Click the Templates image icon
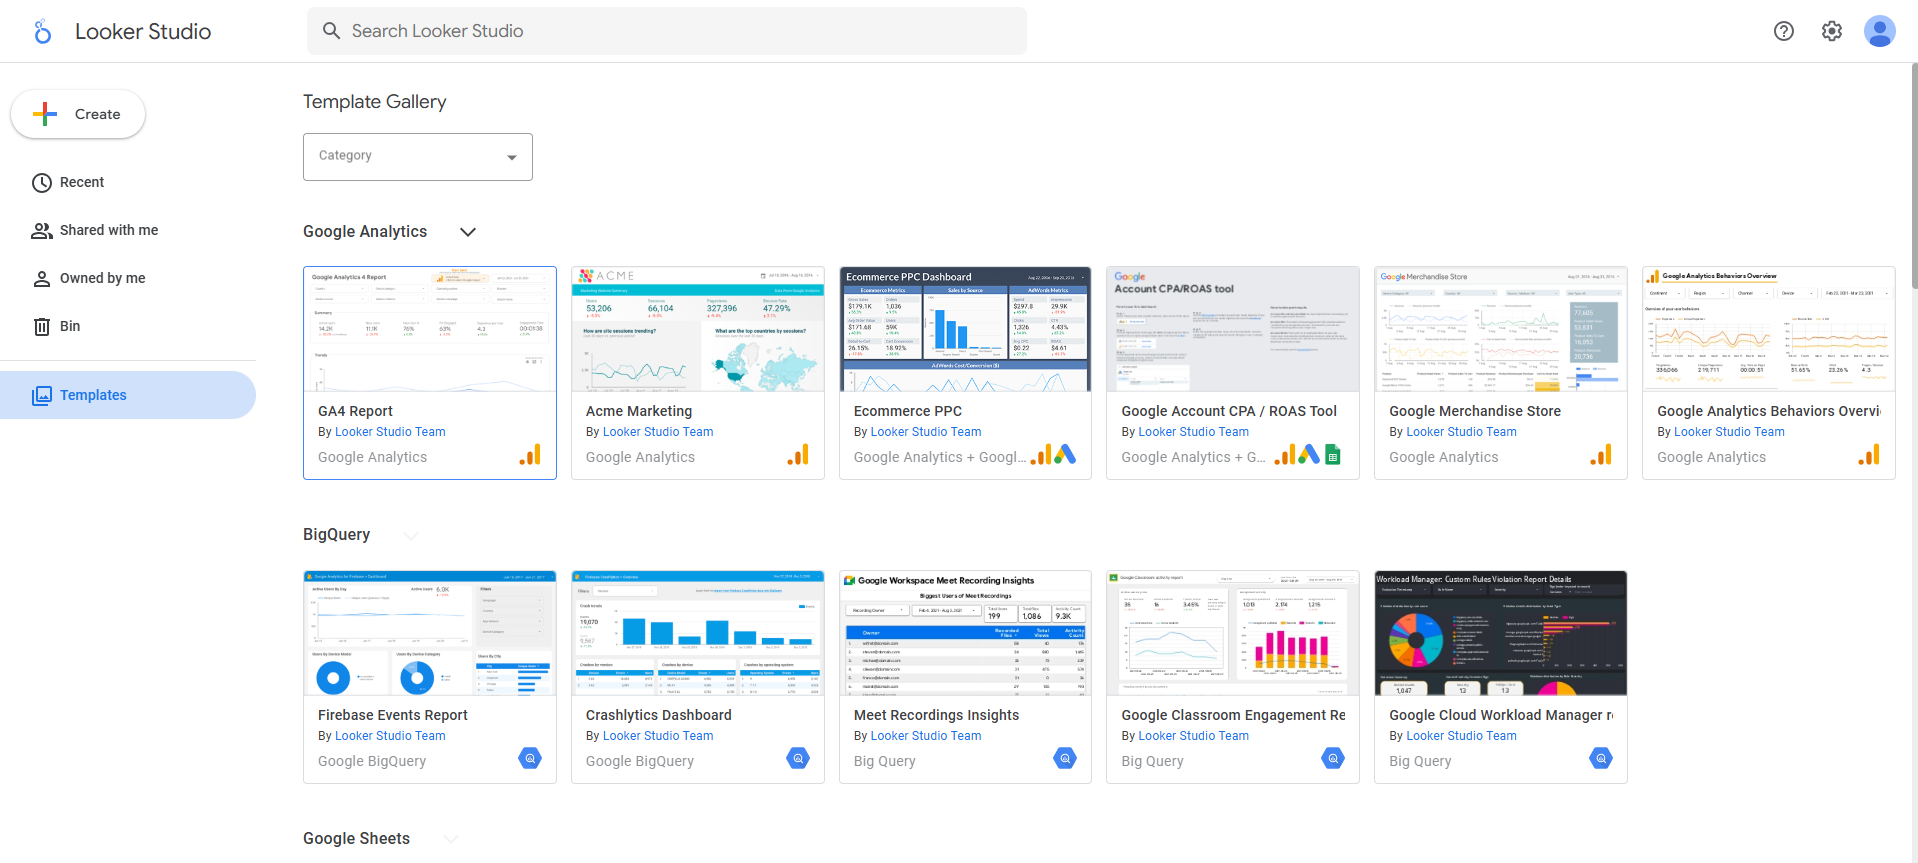Image resolution: width=1918 pixels, height=863 pixels. tap(42, 395)
